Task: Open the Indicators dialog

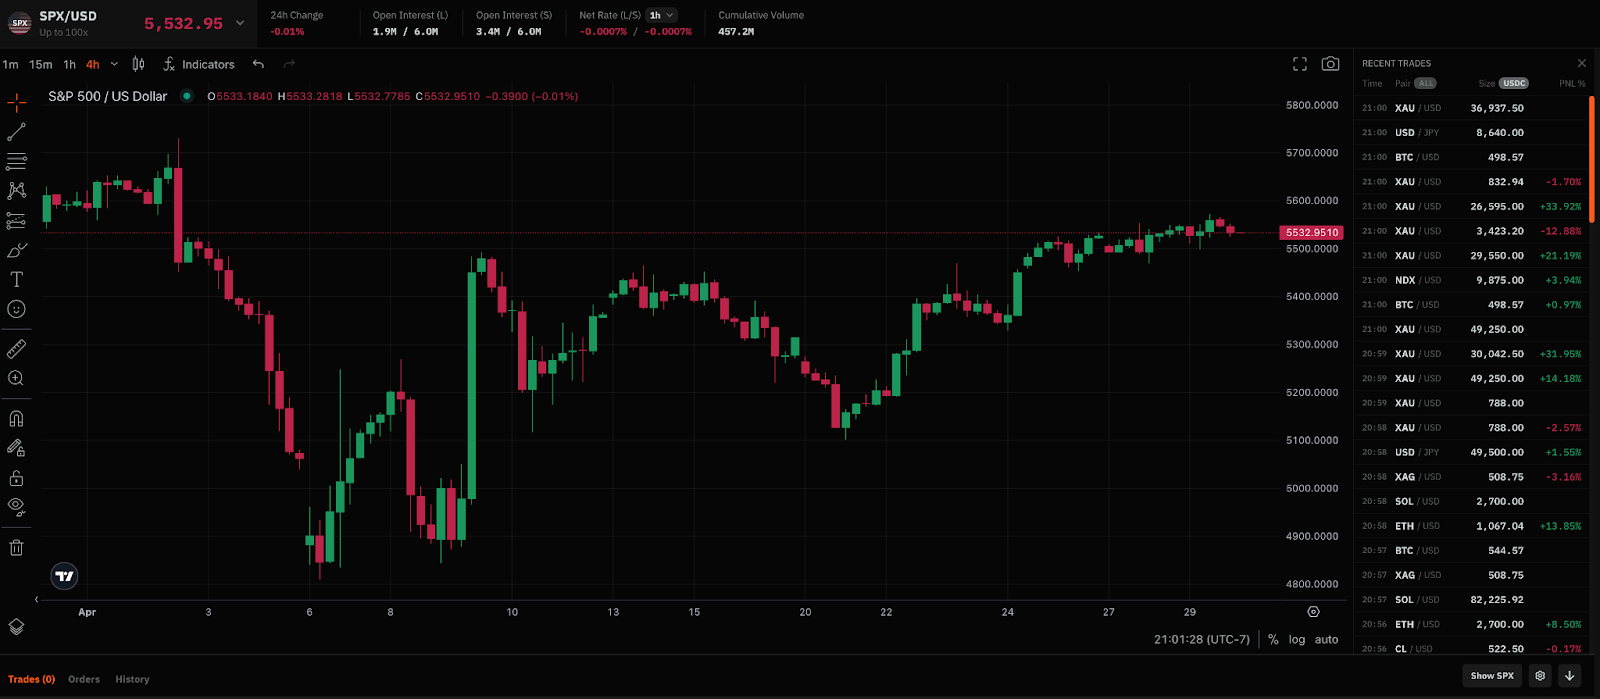Action: click(198, 64)
